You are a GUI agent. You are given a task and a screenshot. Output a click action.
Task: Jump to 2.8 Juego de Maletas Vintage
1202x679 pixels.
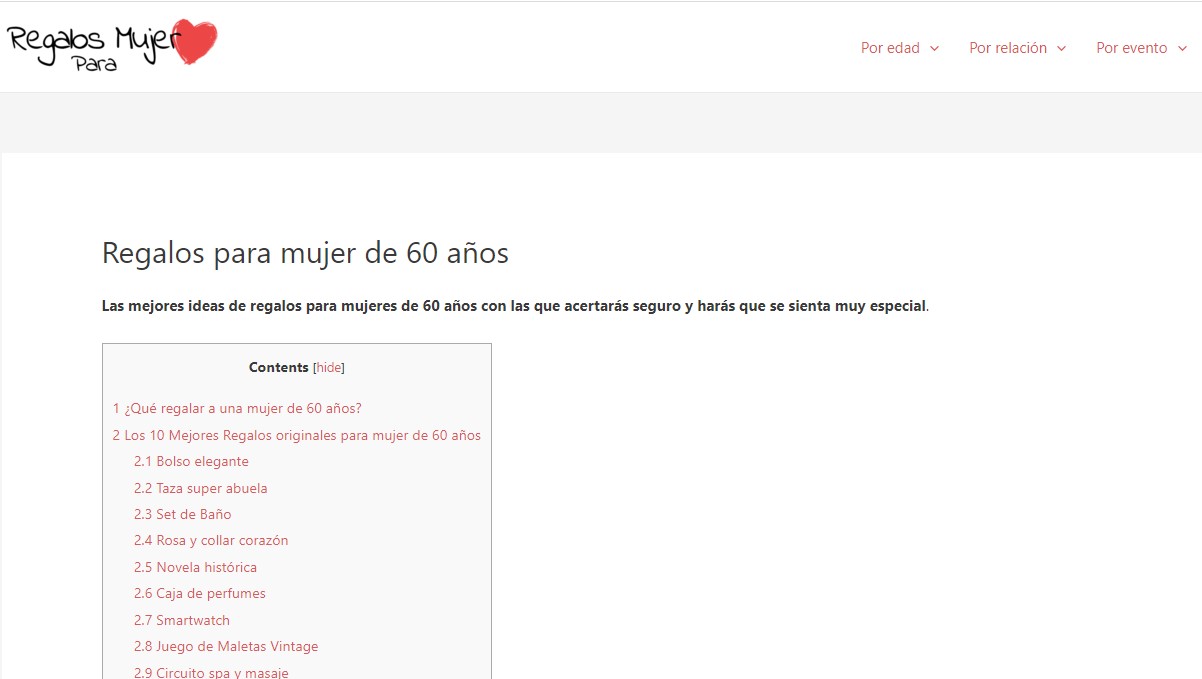pyautogui.click(x=226, y=646)
